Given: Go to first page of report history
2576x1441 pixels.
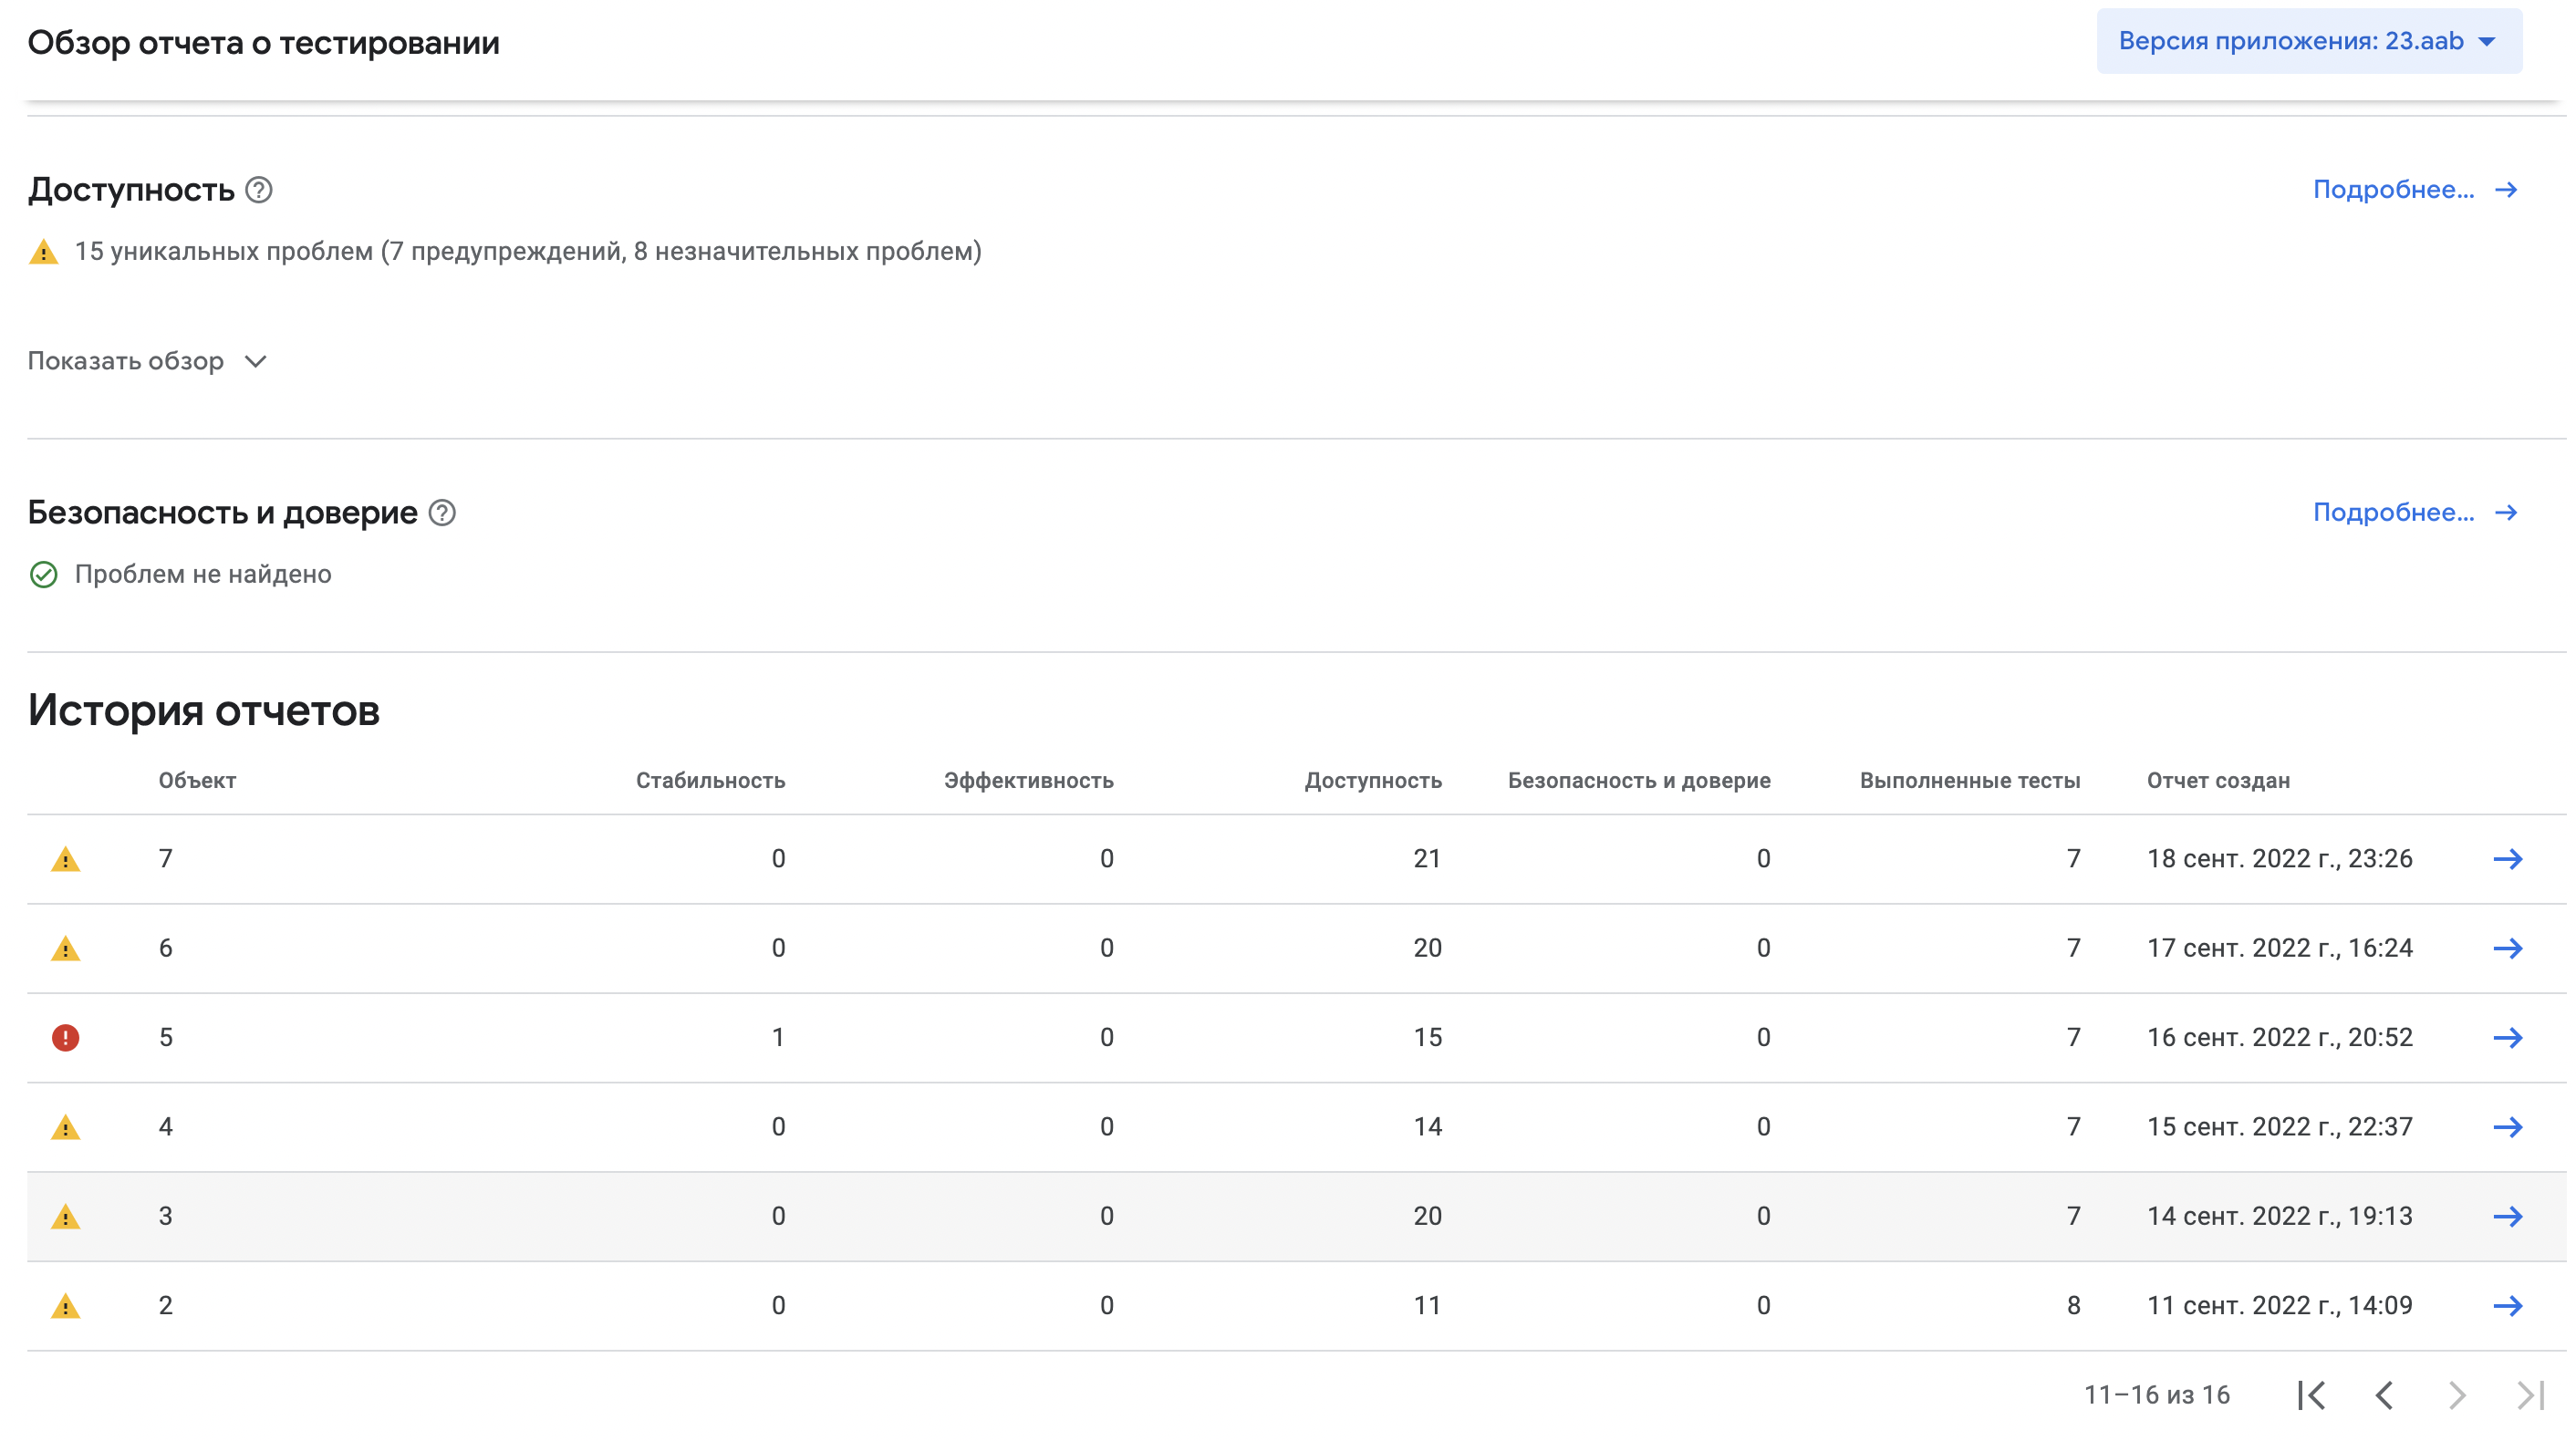Looking at the screenshot, I should pos(2311,1395).
